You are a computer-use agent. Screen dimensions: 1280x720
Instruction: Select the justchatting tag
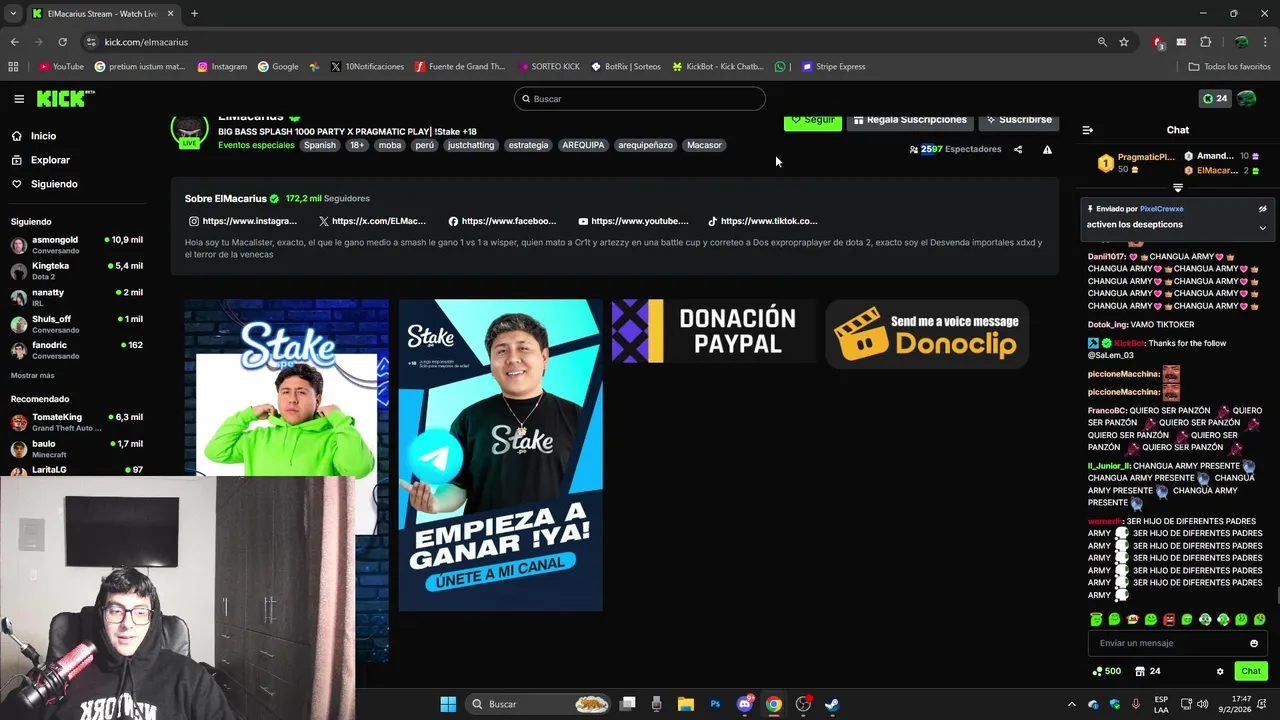471,145
